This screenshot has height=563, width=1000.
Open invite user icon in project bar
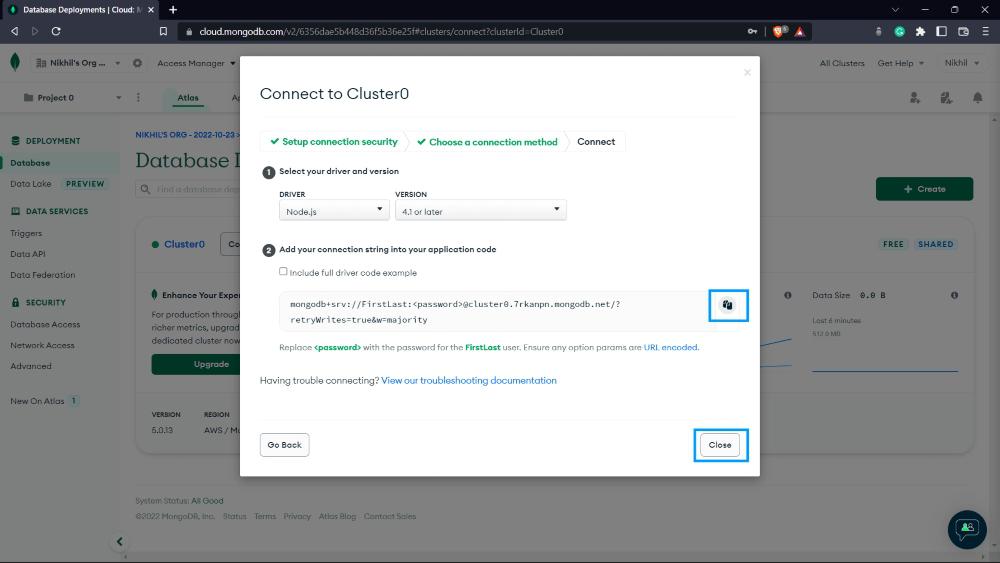(x=915, y=98)
